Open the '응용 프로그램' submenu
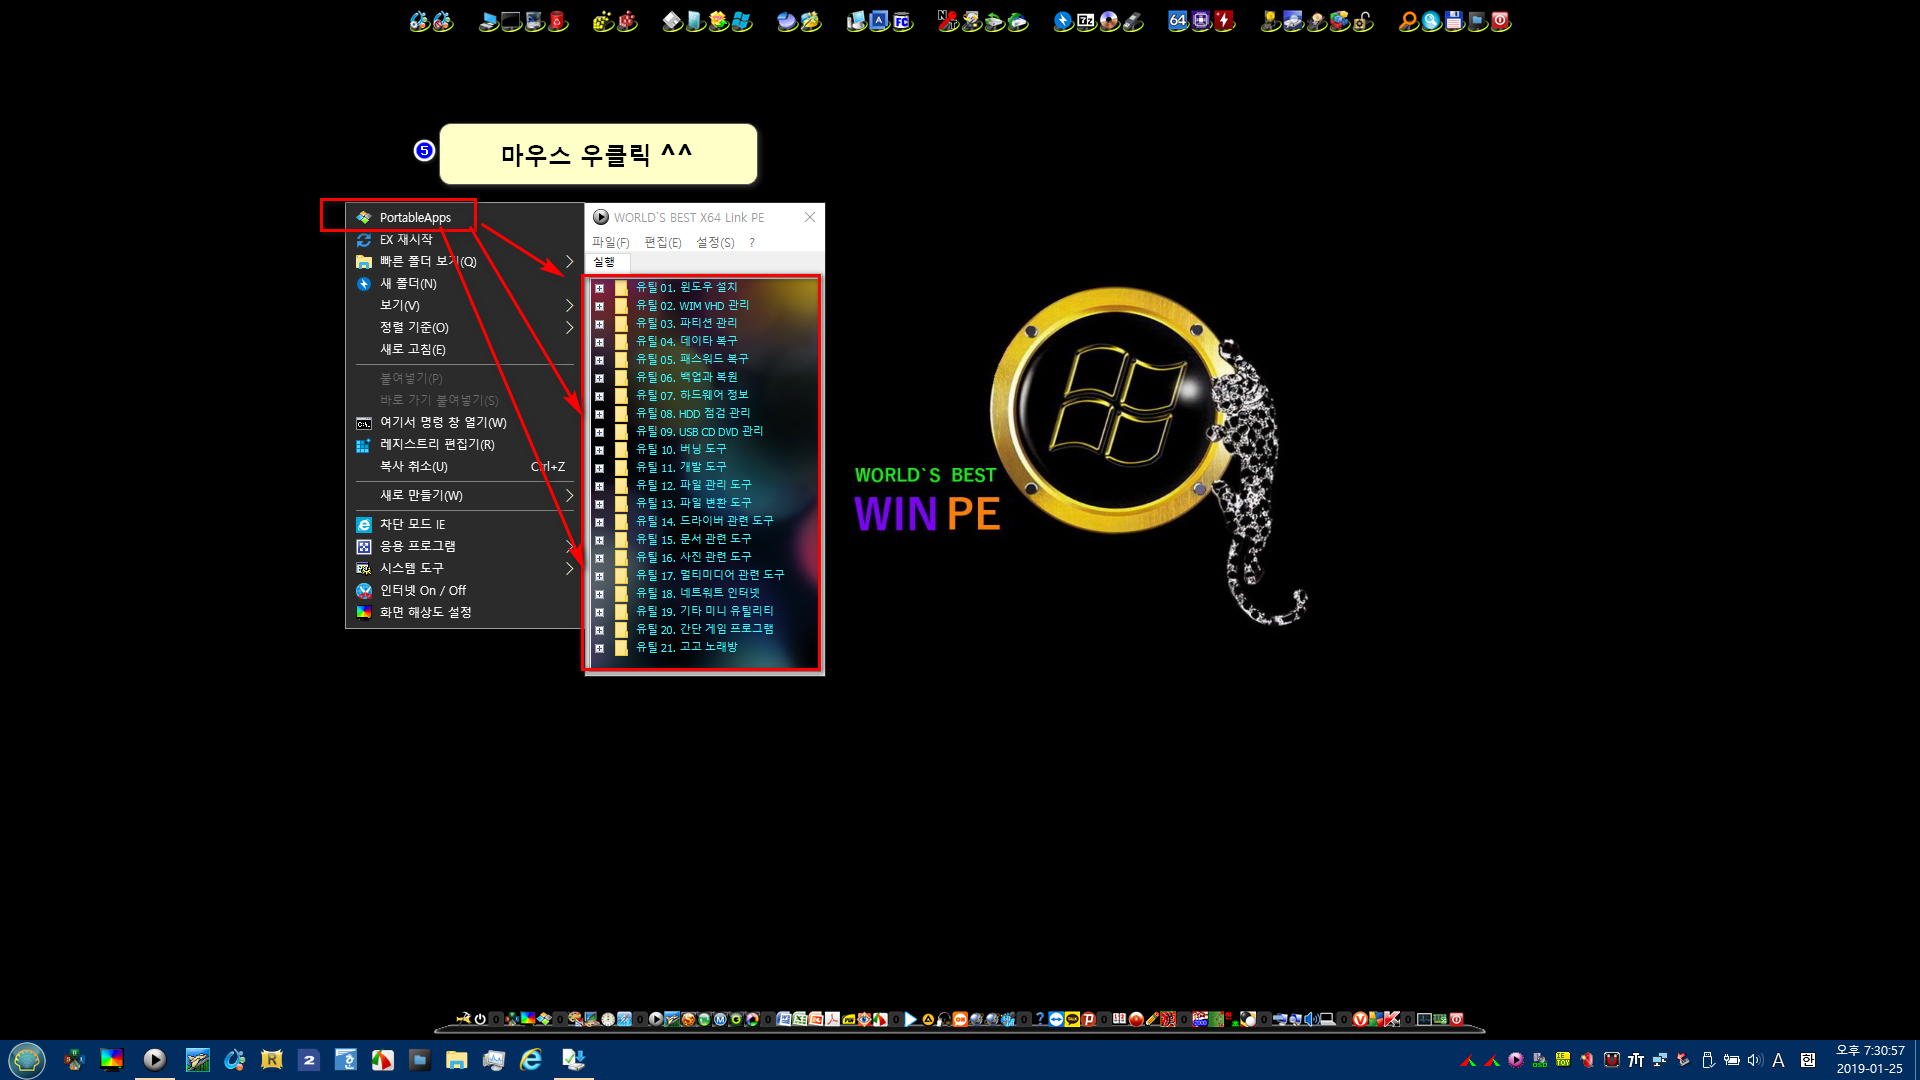 tap(464, 546)
